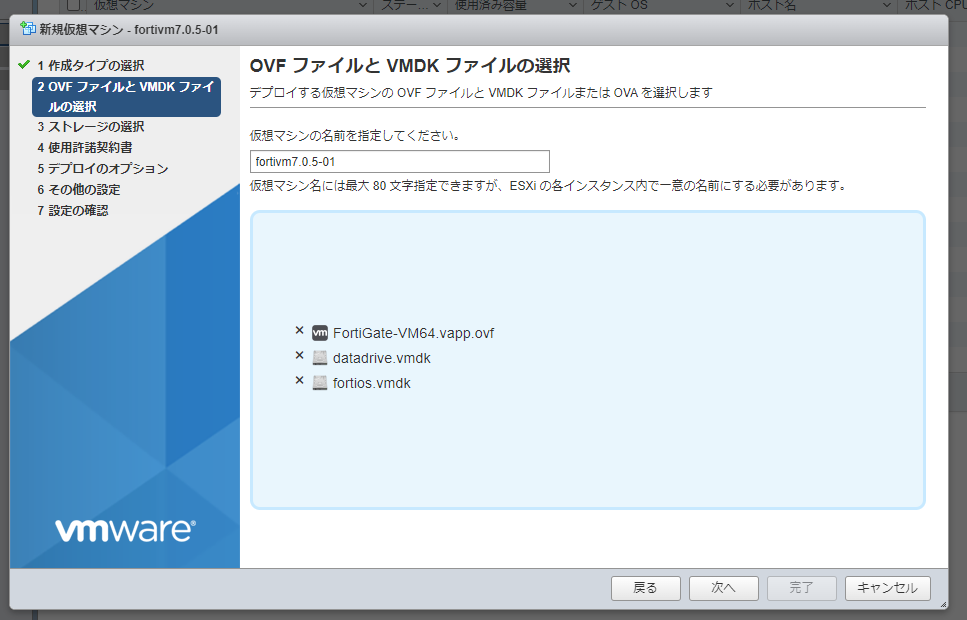967x620 pixels.
Task: Open ステー... column dropdown in background table
Action: point(436,5)
